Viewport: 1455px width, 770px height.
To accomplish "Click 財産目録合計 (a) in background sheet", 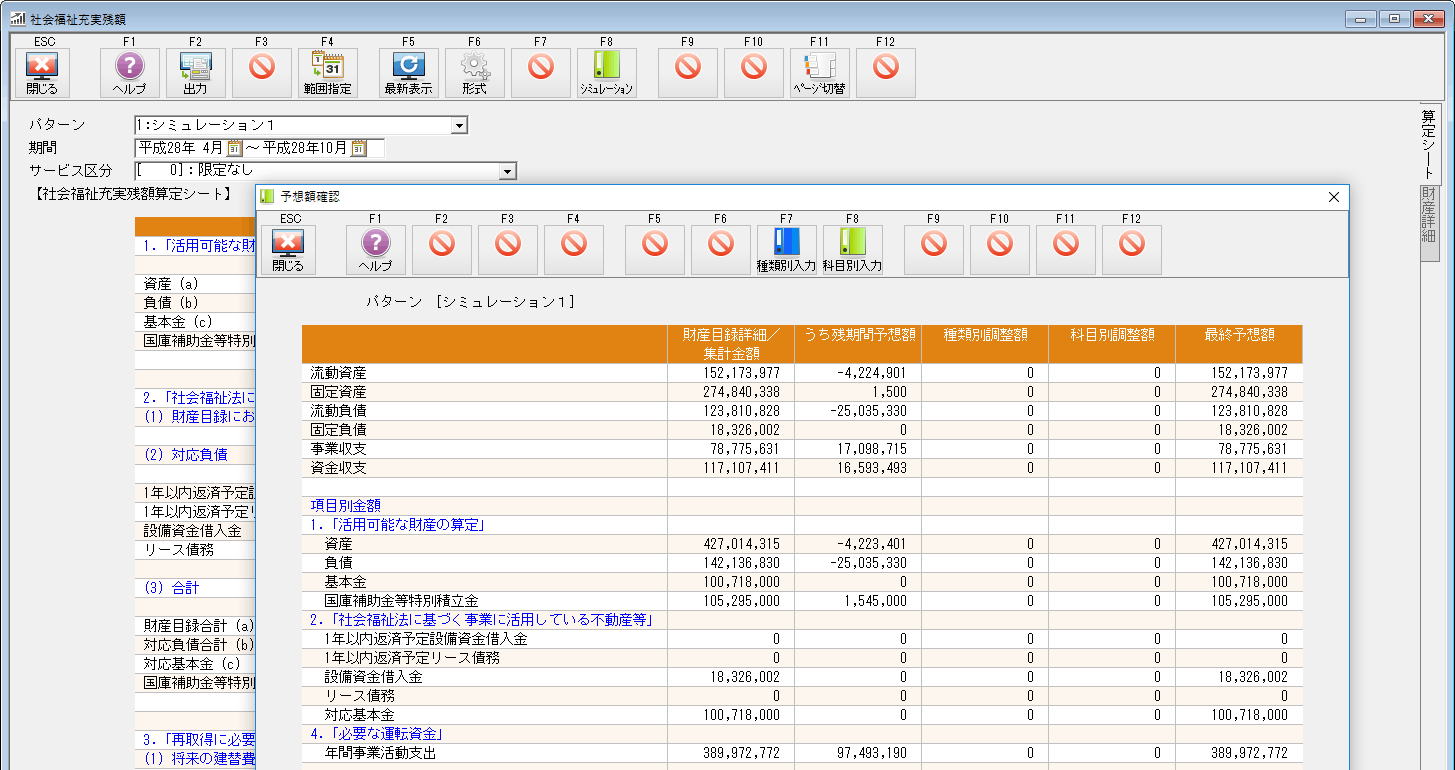I will [198, 625].
